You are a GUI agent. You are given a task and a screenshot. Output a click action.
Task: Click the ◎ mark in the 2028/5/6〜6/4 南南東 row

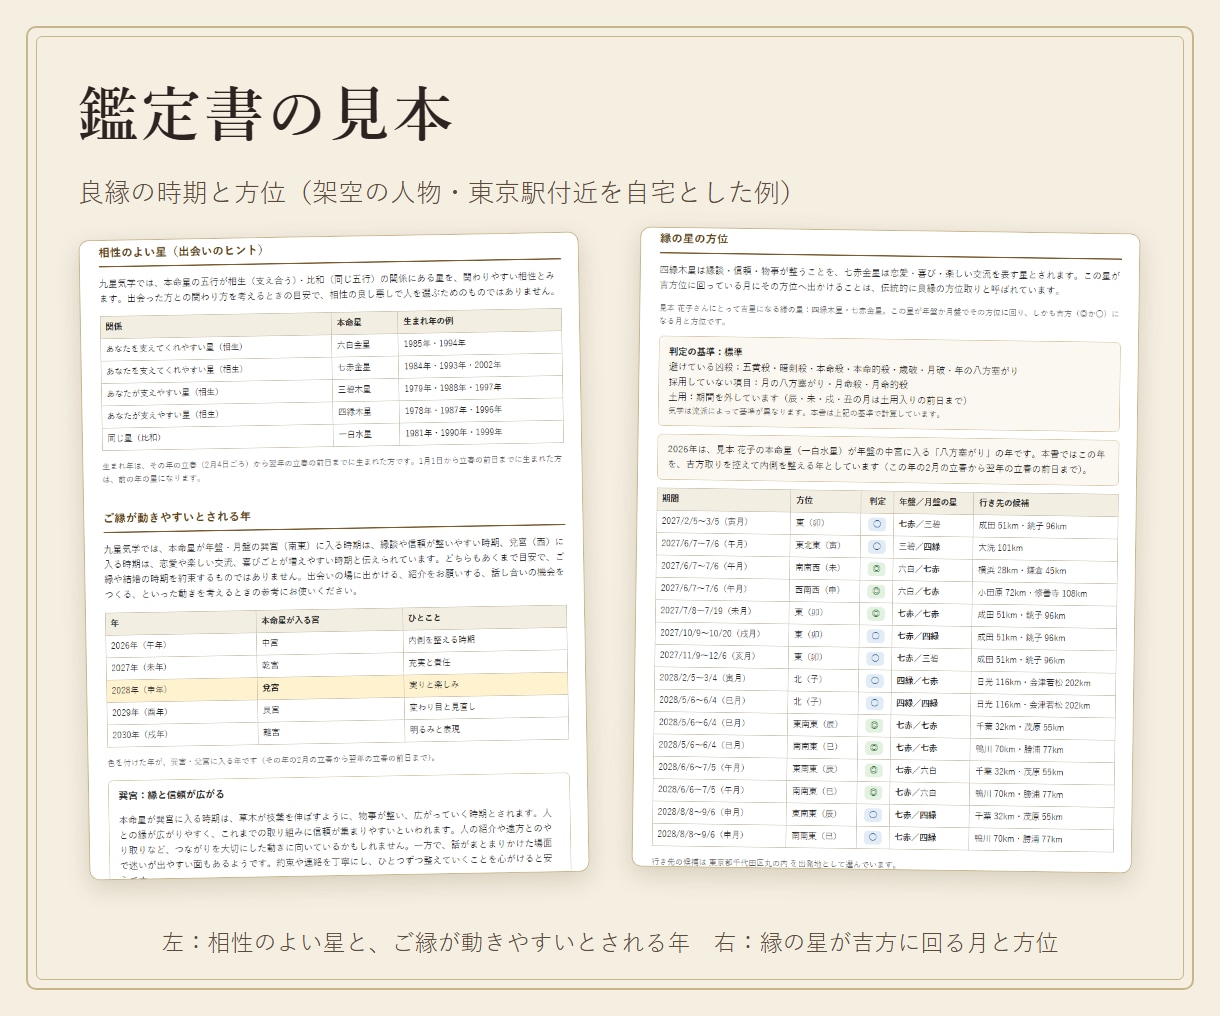(875, 747)
